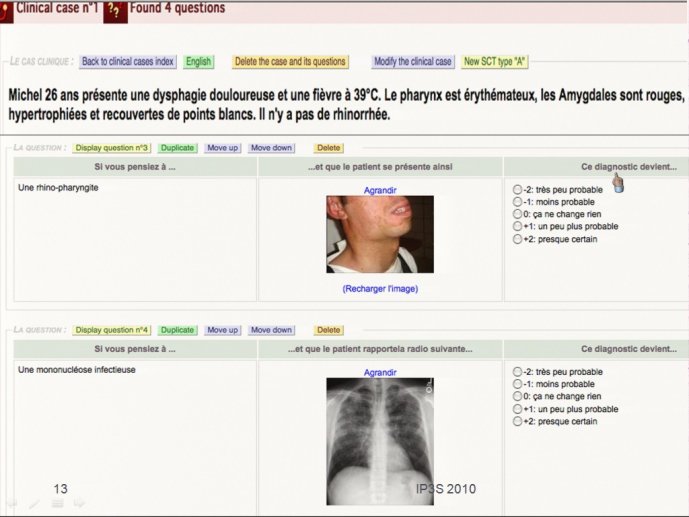
Task: Select '+1: un peu plus probable' for rhino-pharyngite
Action: (x=517, y=226)
